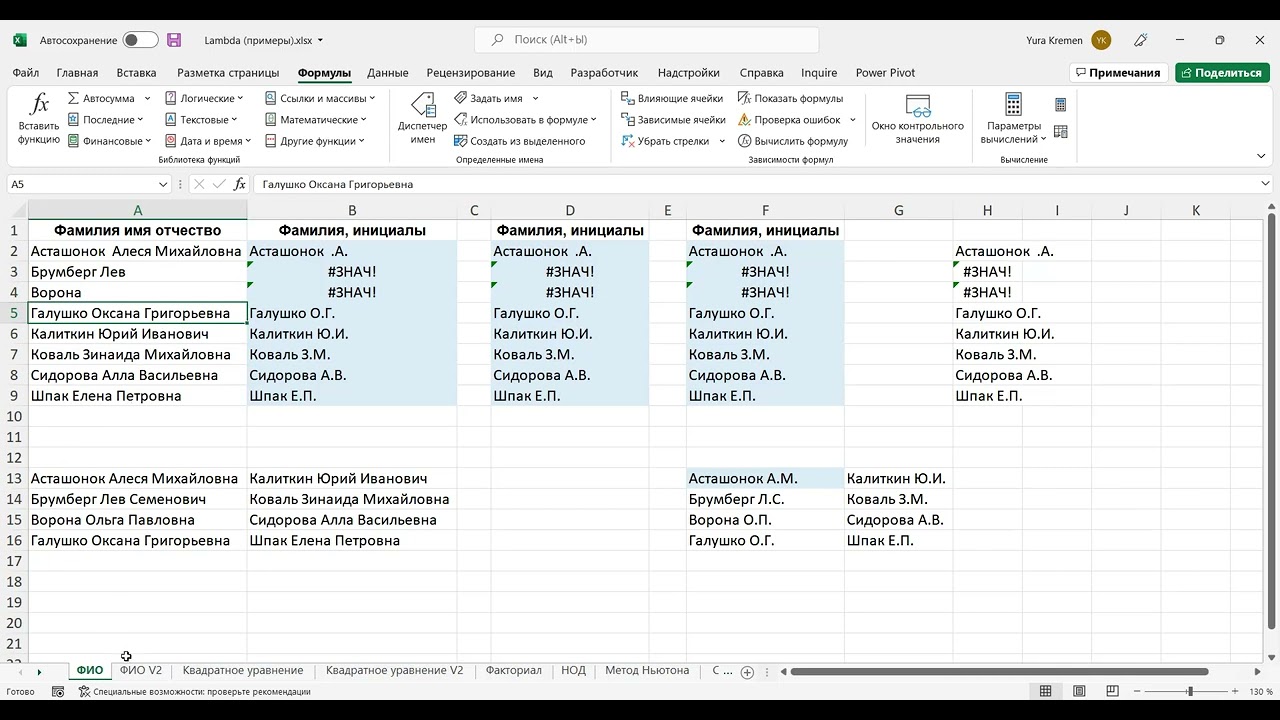Open the Логические functions icon
The height and width of the screenshot is (720, 1280).
click(x=171, y=99)
